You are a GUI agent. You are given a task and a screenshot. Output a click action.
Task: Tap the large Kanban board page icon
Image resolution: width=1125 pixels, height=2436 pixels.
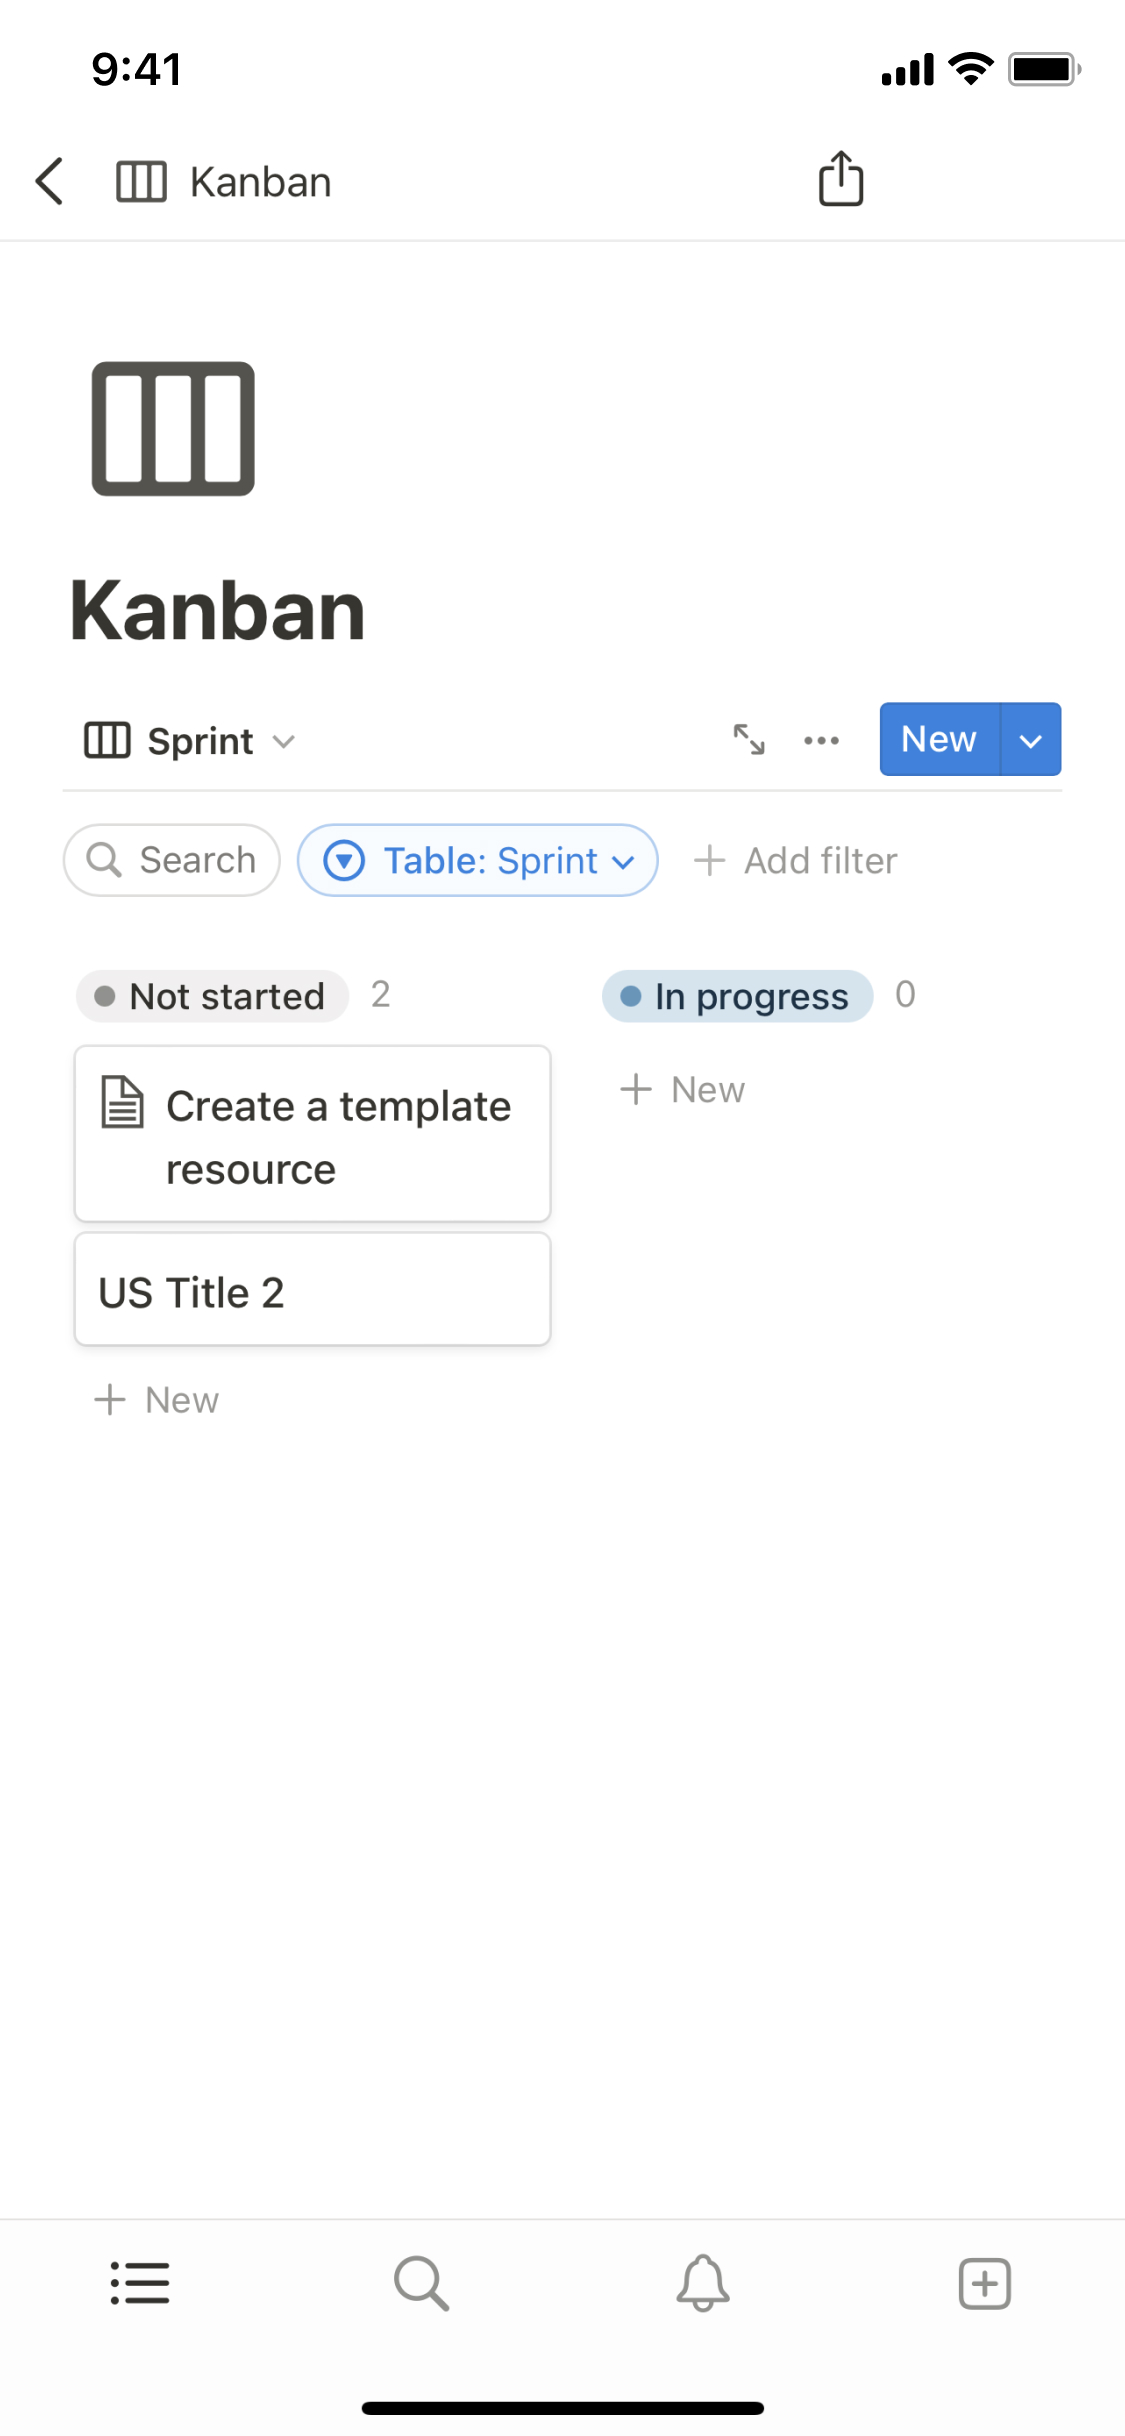click(x=173, y=429)
